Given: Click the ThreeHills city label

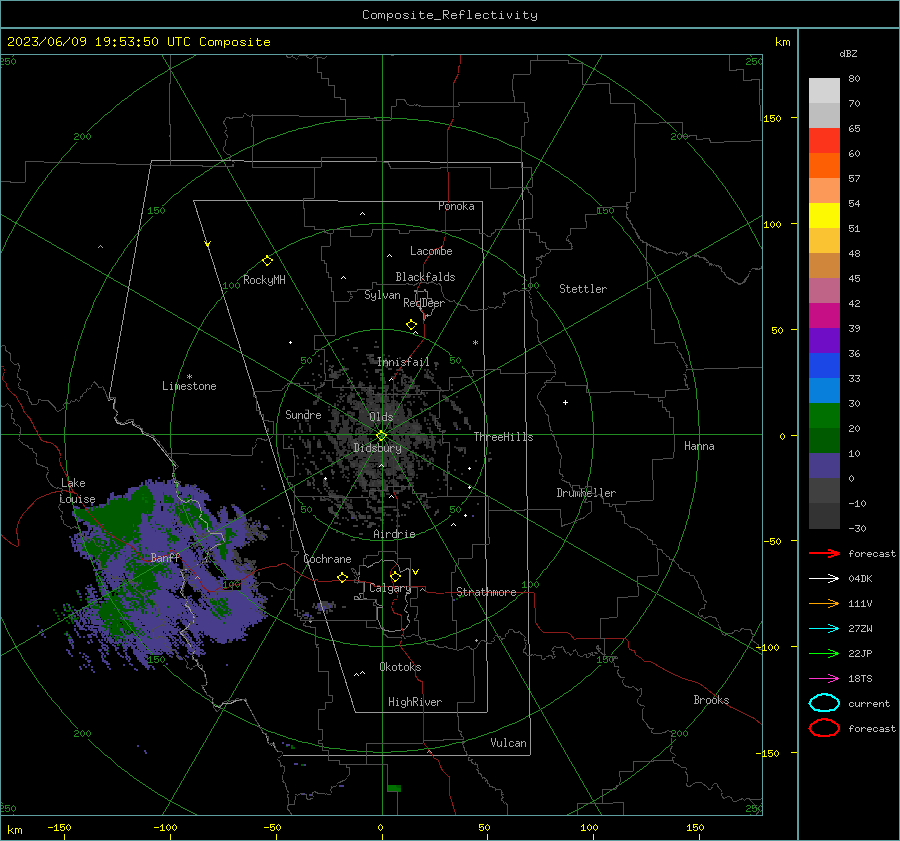Looking at the screenshot, I should (503, 437).
